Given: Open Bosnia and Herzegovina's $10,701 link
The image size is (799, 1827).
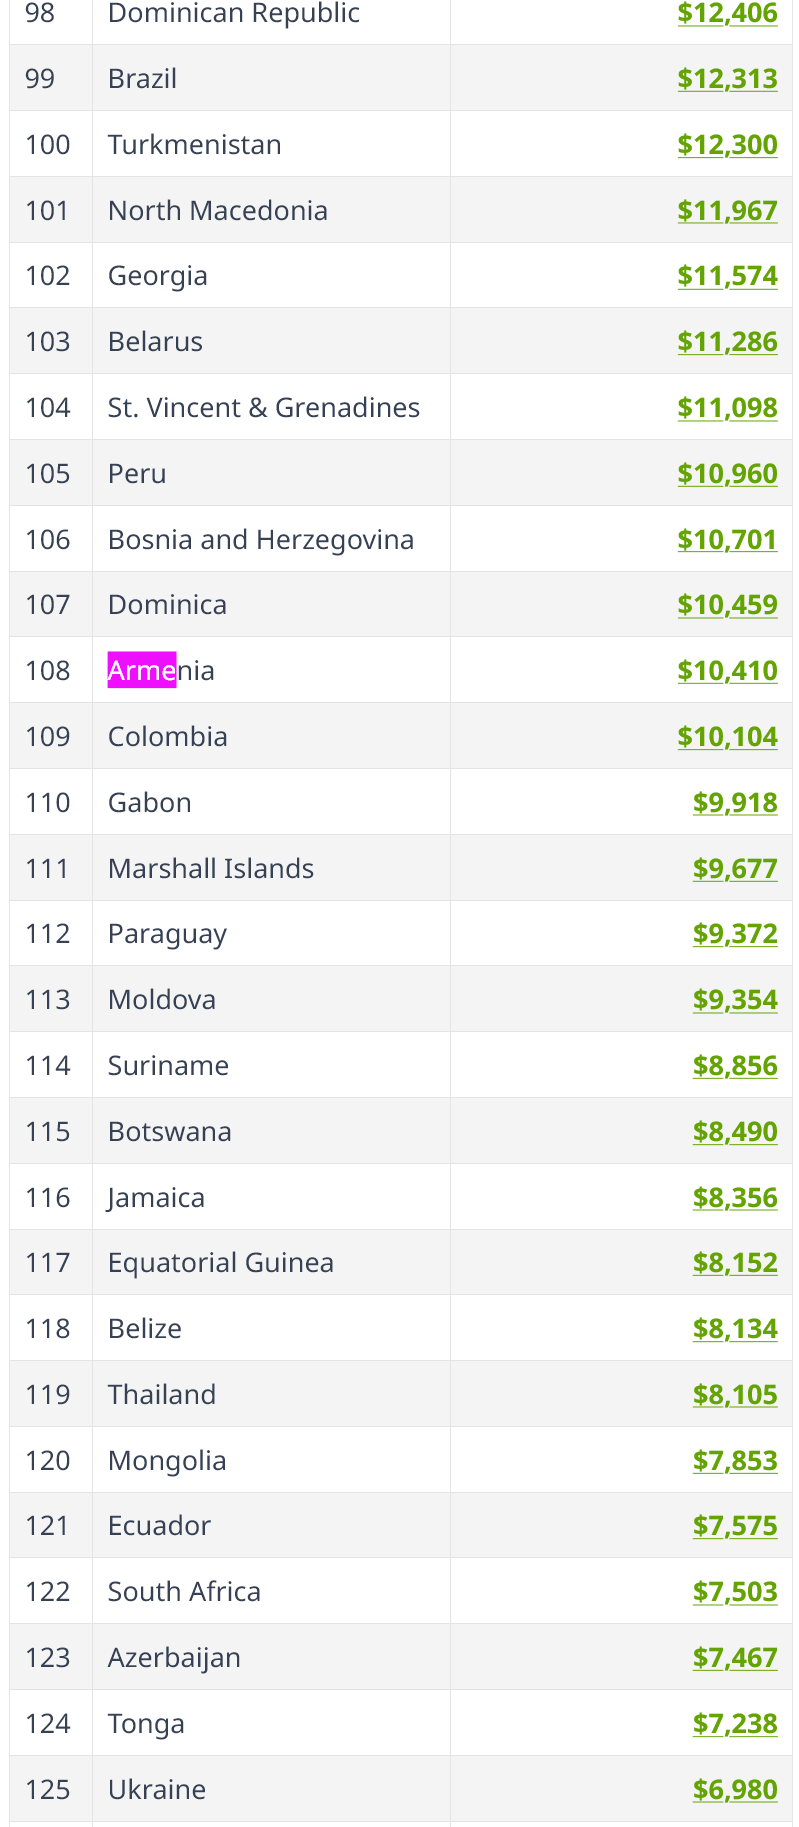Looking at the screenshot, I should [727, 540].
